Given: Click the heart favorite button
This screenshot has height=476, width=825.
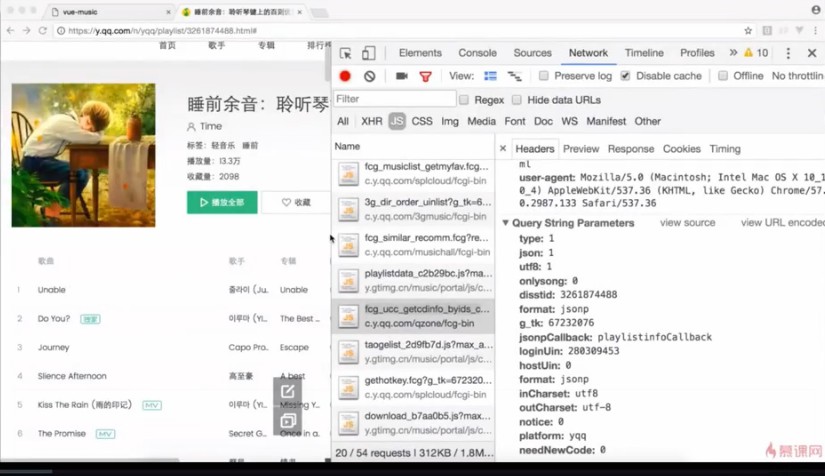Looking at the screenshot, I should 296,202.
